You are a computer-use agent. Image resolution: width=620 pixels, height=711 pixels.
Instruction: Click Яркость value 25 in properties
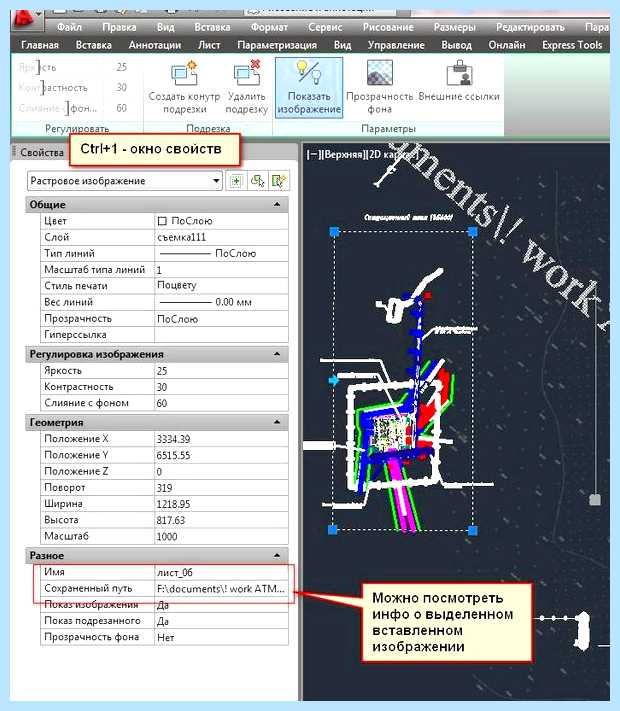click(221, 371)
